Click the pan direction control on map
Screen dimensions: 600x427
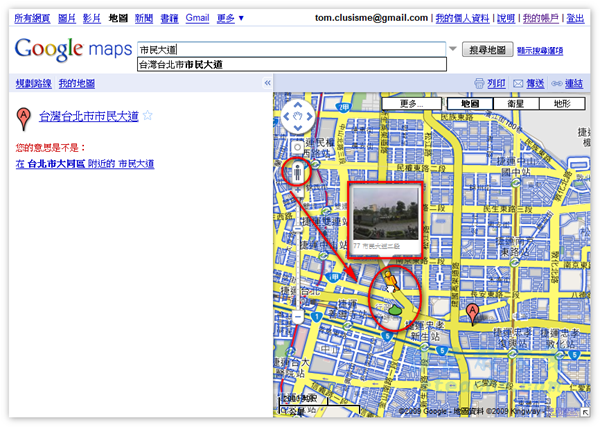coord(298,117)
